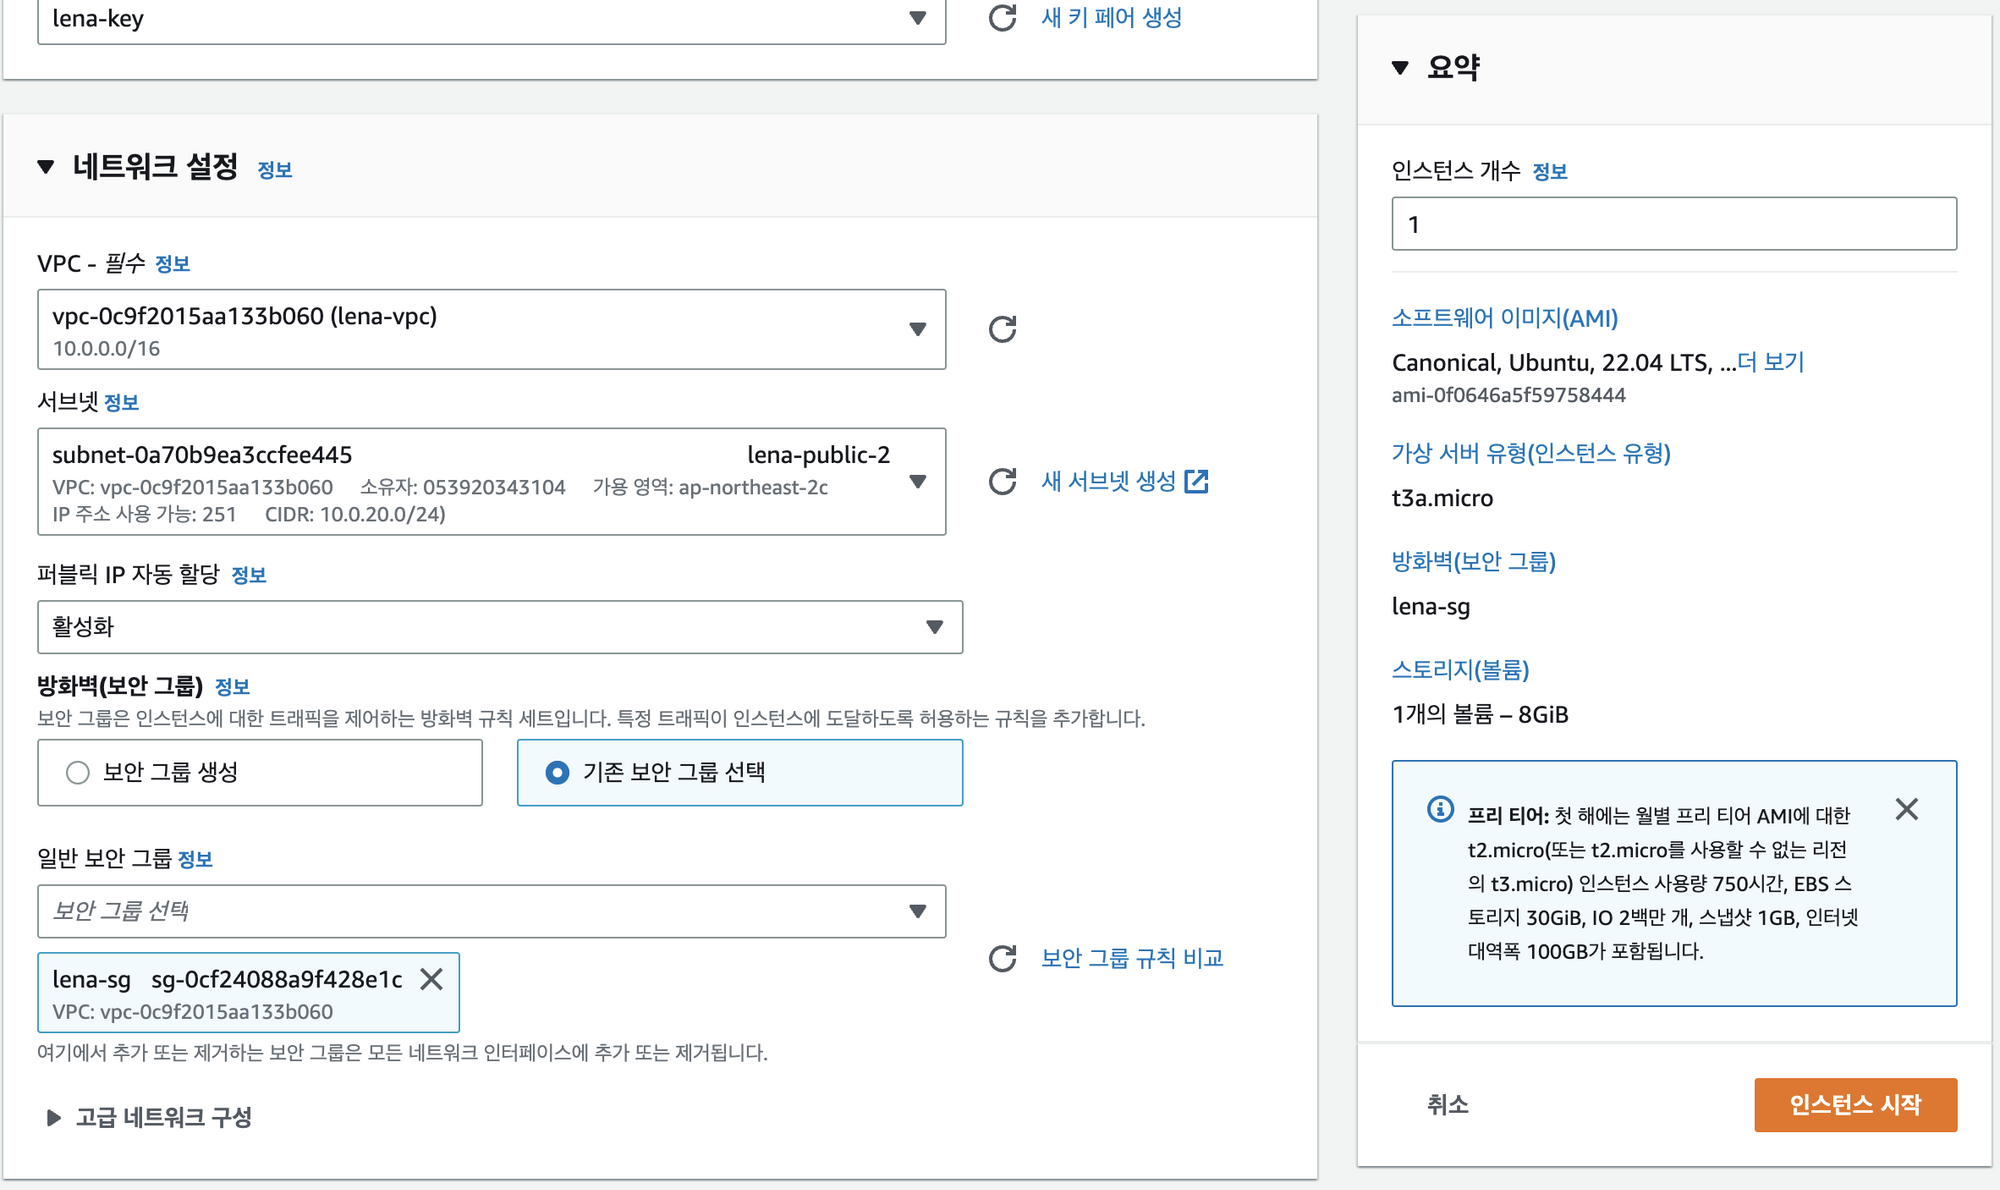This screenshot has width=2000, height=1190.
Task: Select the 보안 그룹 생성 radio option
Action: click(x=78, y=772)
